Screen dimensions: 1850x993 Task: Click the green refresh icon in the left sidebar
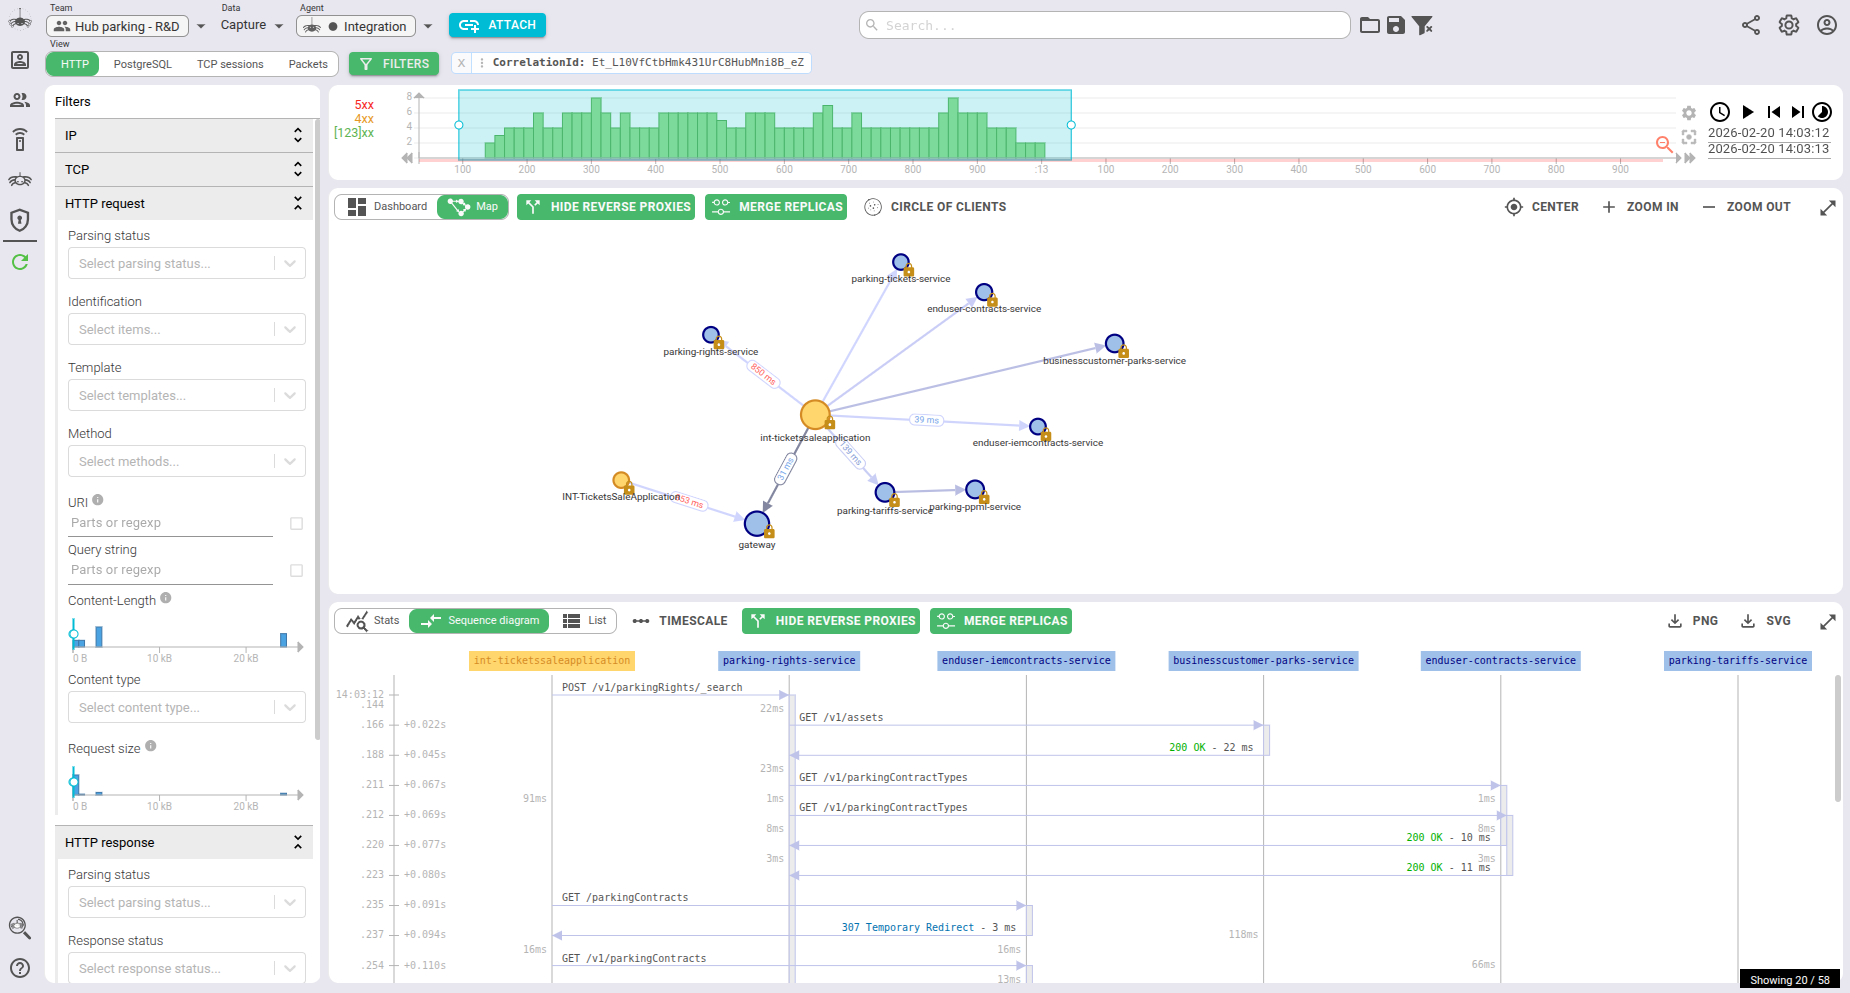click(x=20, y=262)
